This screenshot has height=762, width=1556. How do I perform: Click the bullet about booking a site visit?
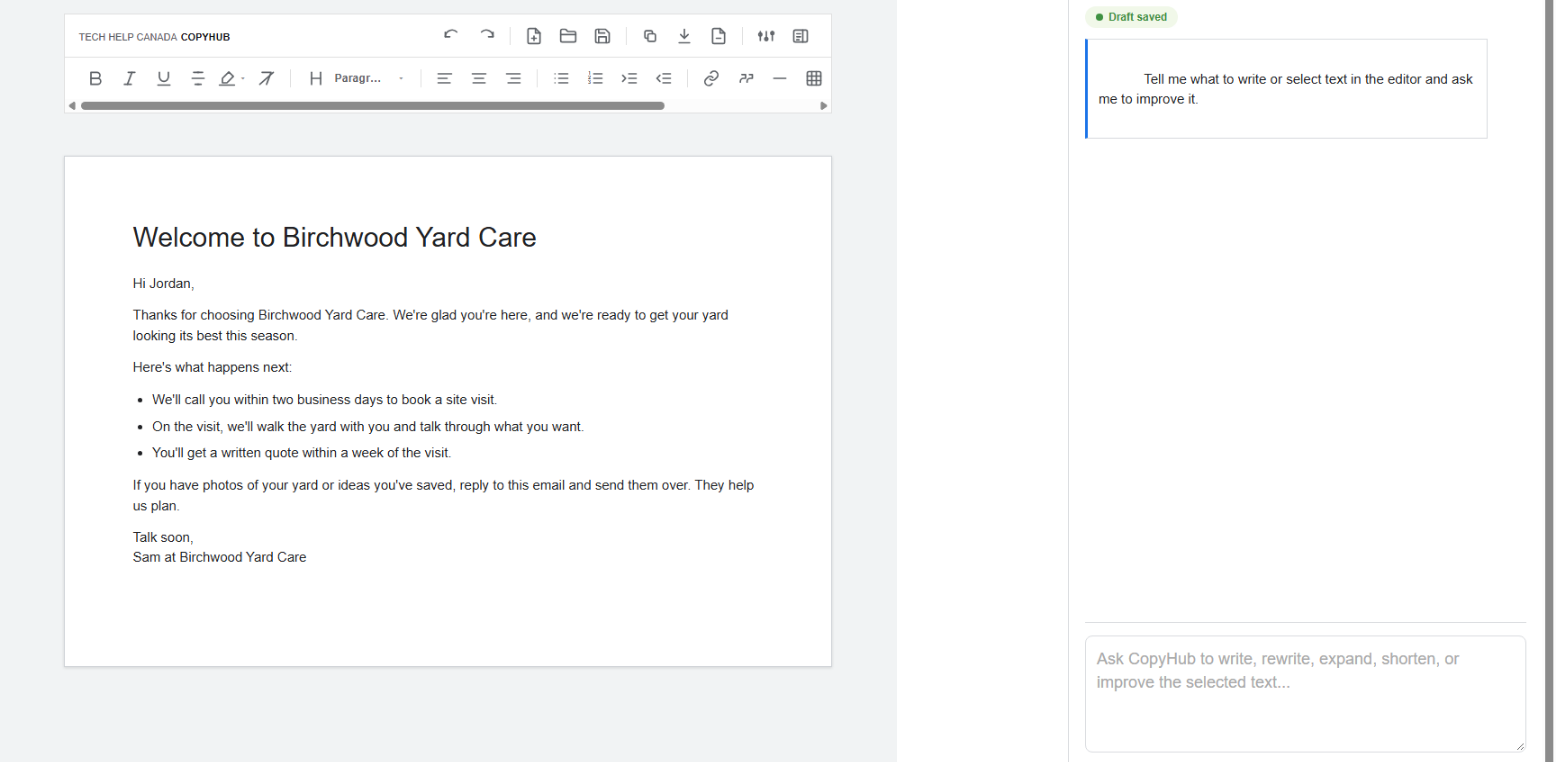click(x=324, y=400)
